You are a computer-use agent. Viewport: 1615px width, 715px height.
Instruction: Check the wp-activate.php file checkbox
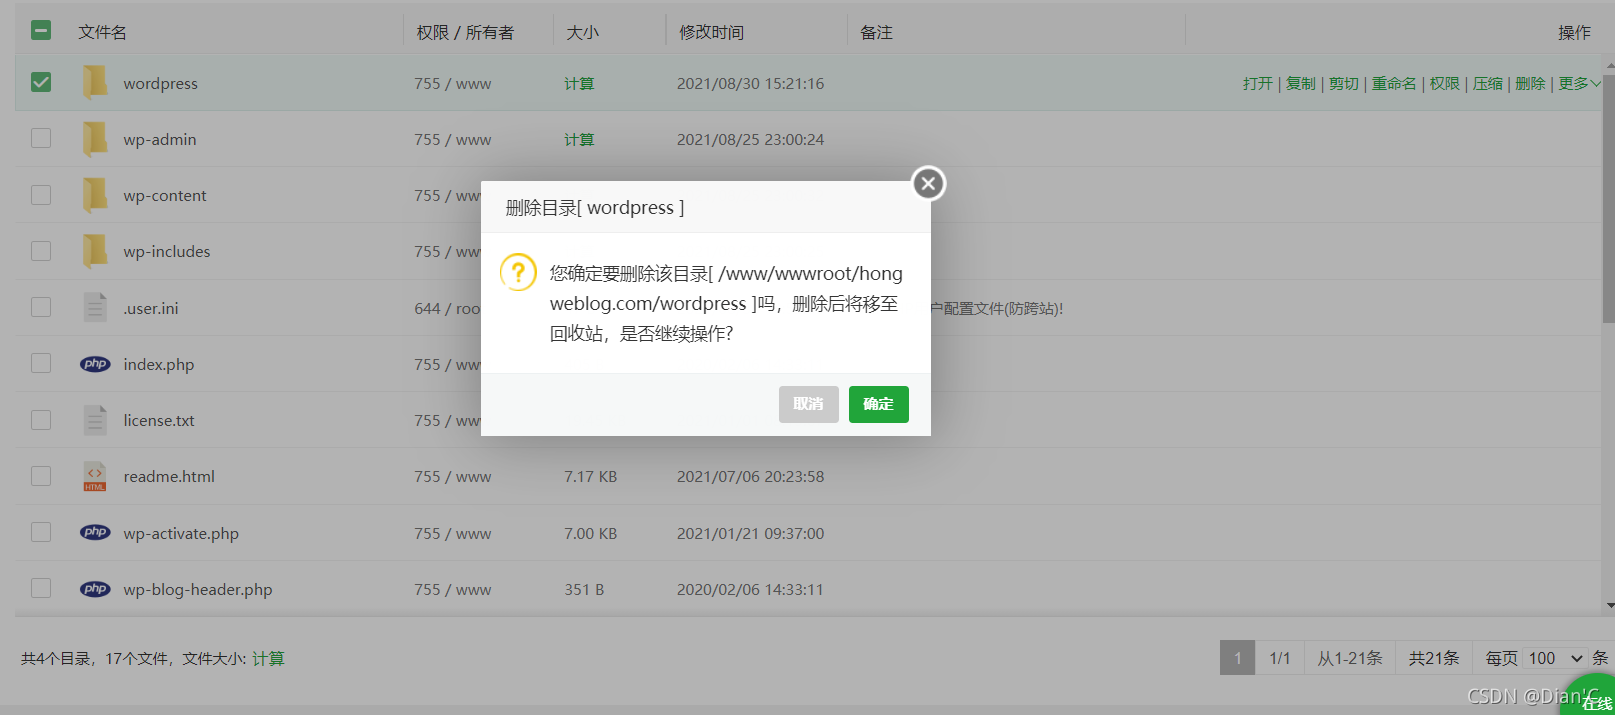[x=41, y=532]
